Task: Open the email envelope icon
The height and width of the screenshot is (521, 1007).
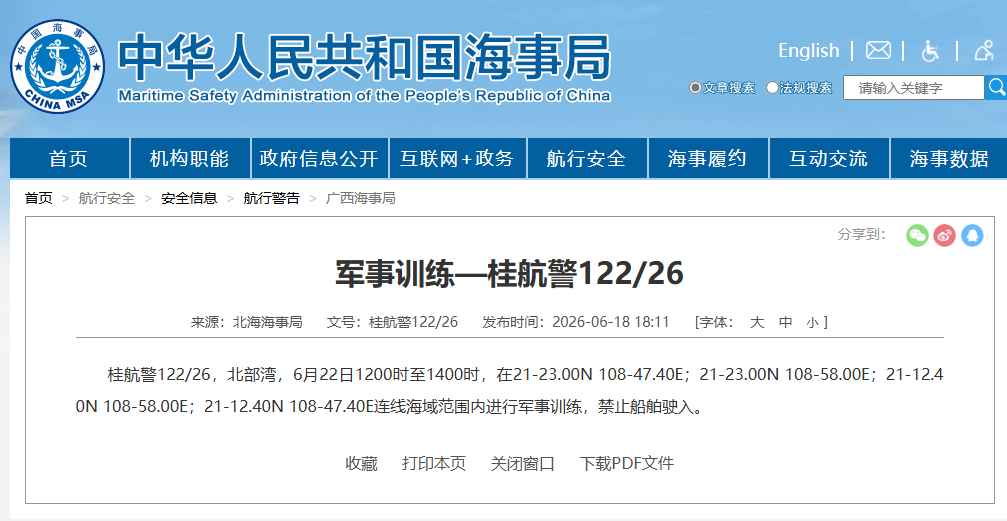Action: (x=878, y=50)
